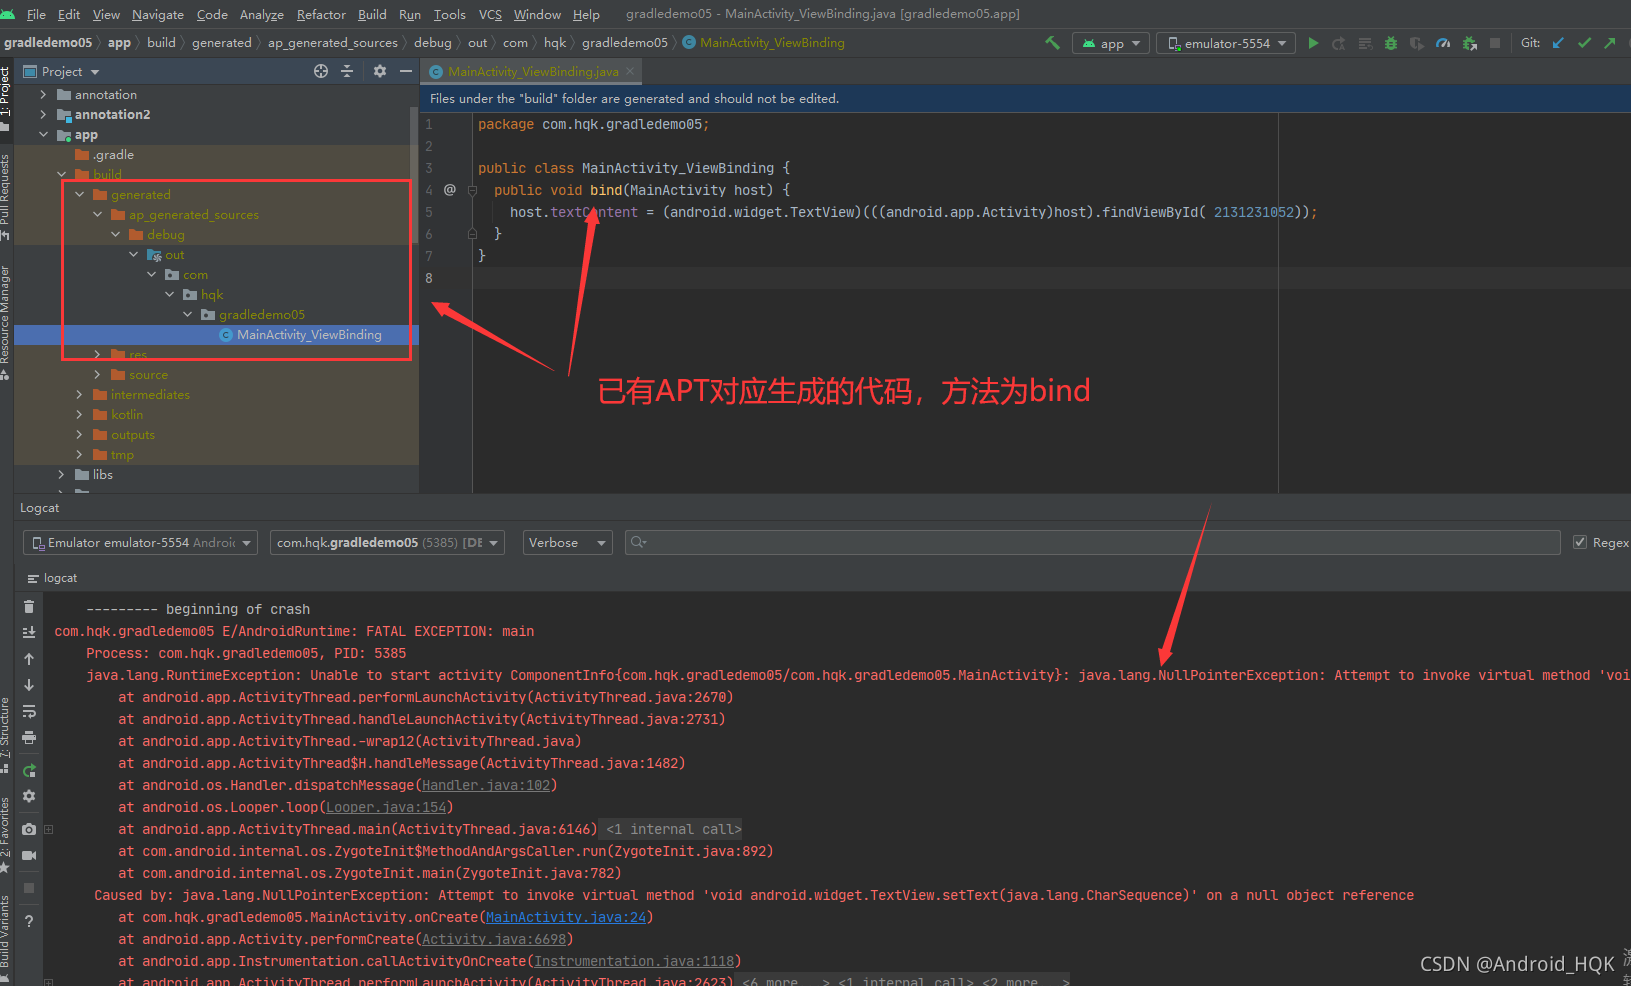Jump up the stack trace arrow
This screenshot has width=1631, height=986.
coord(29,659)
